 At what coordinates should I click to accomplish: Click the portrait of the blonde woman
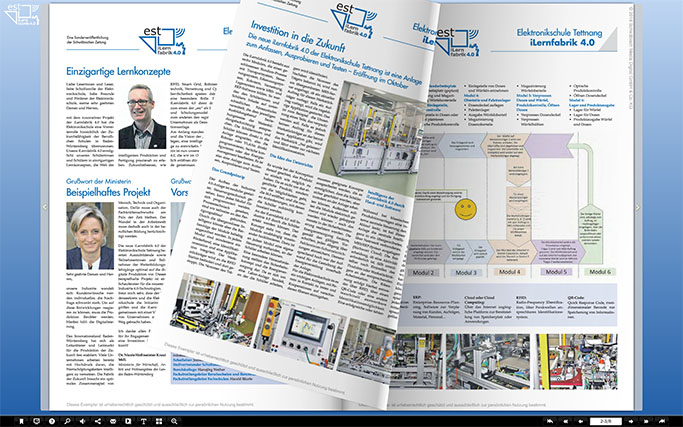90,236
